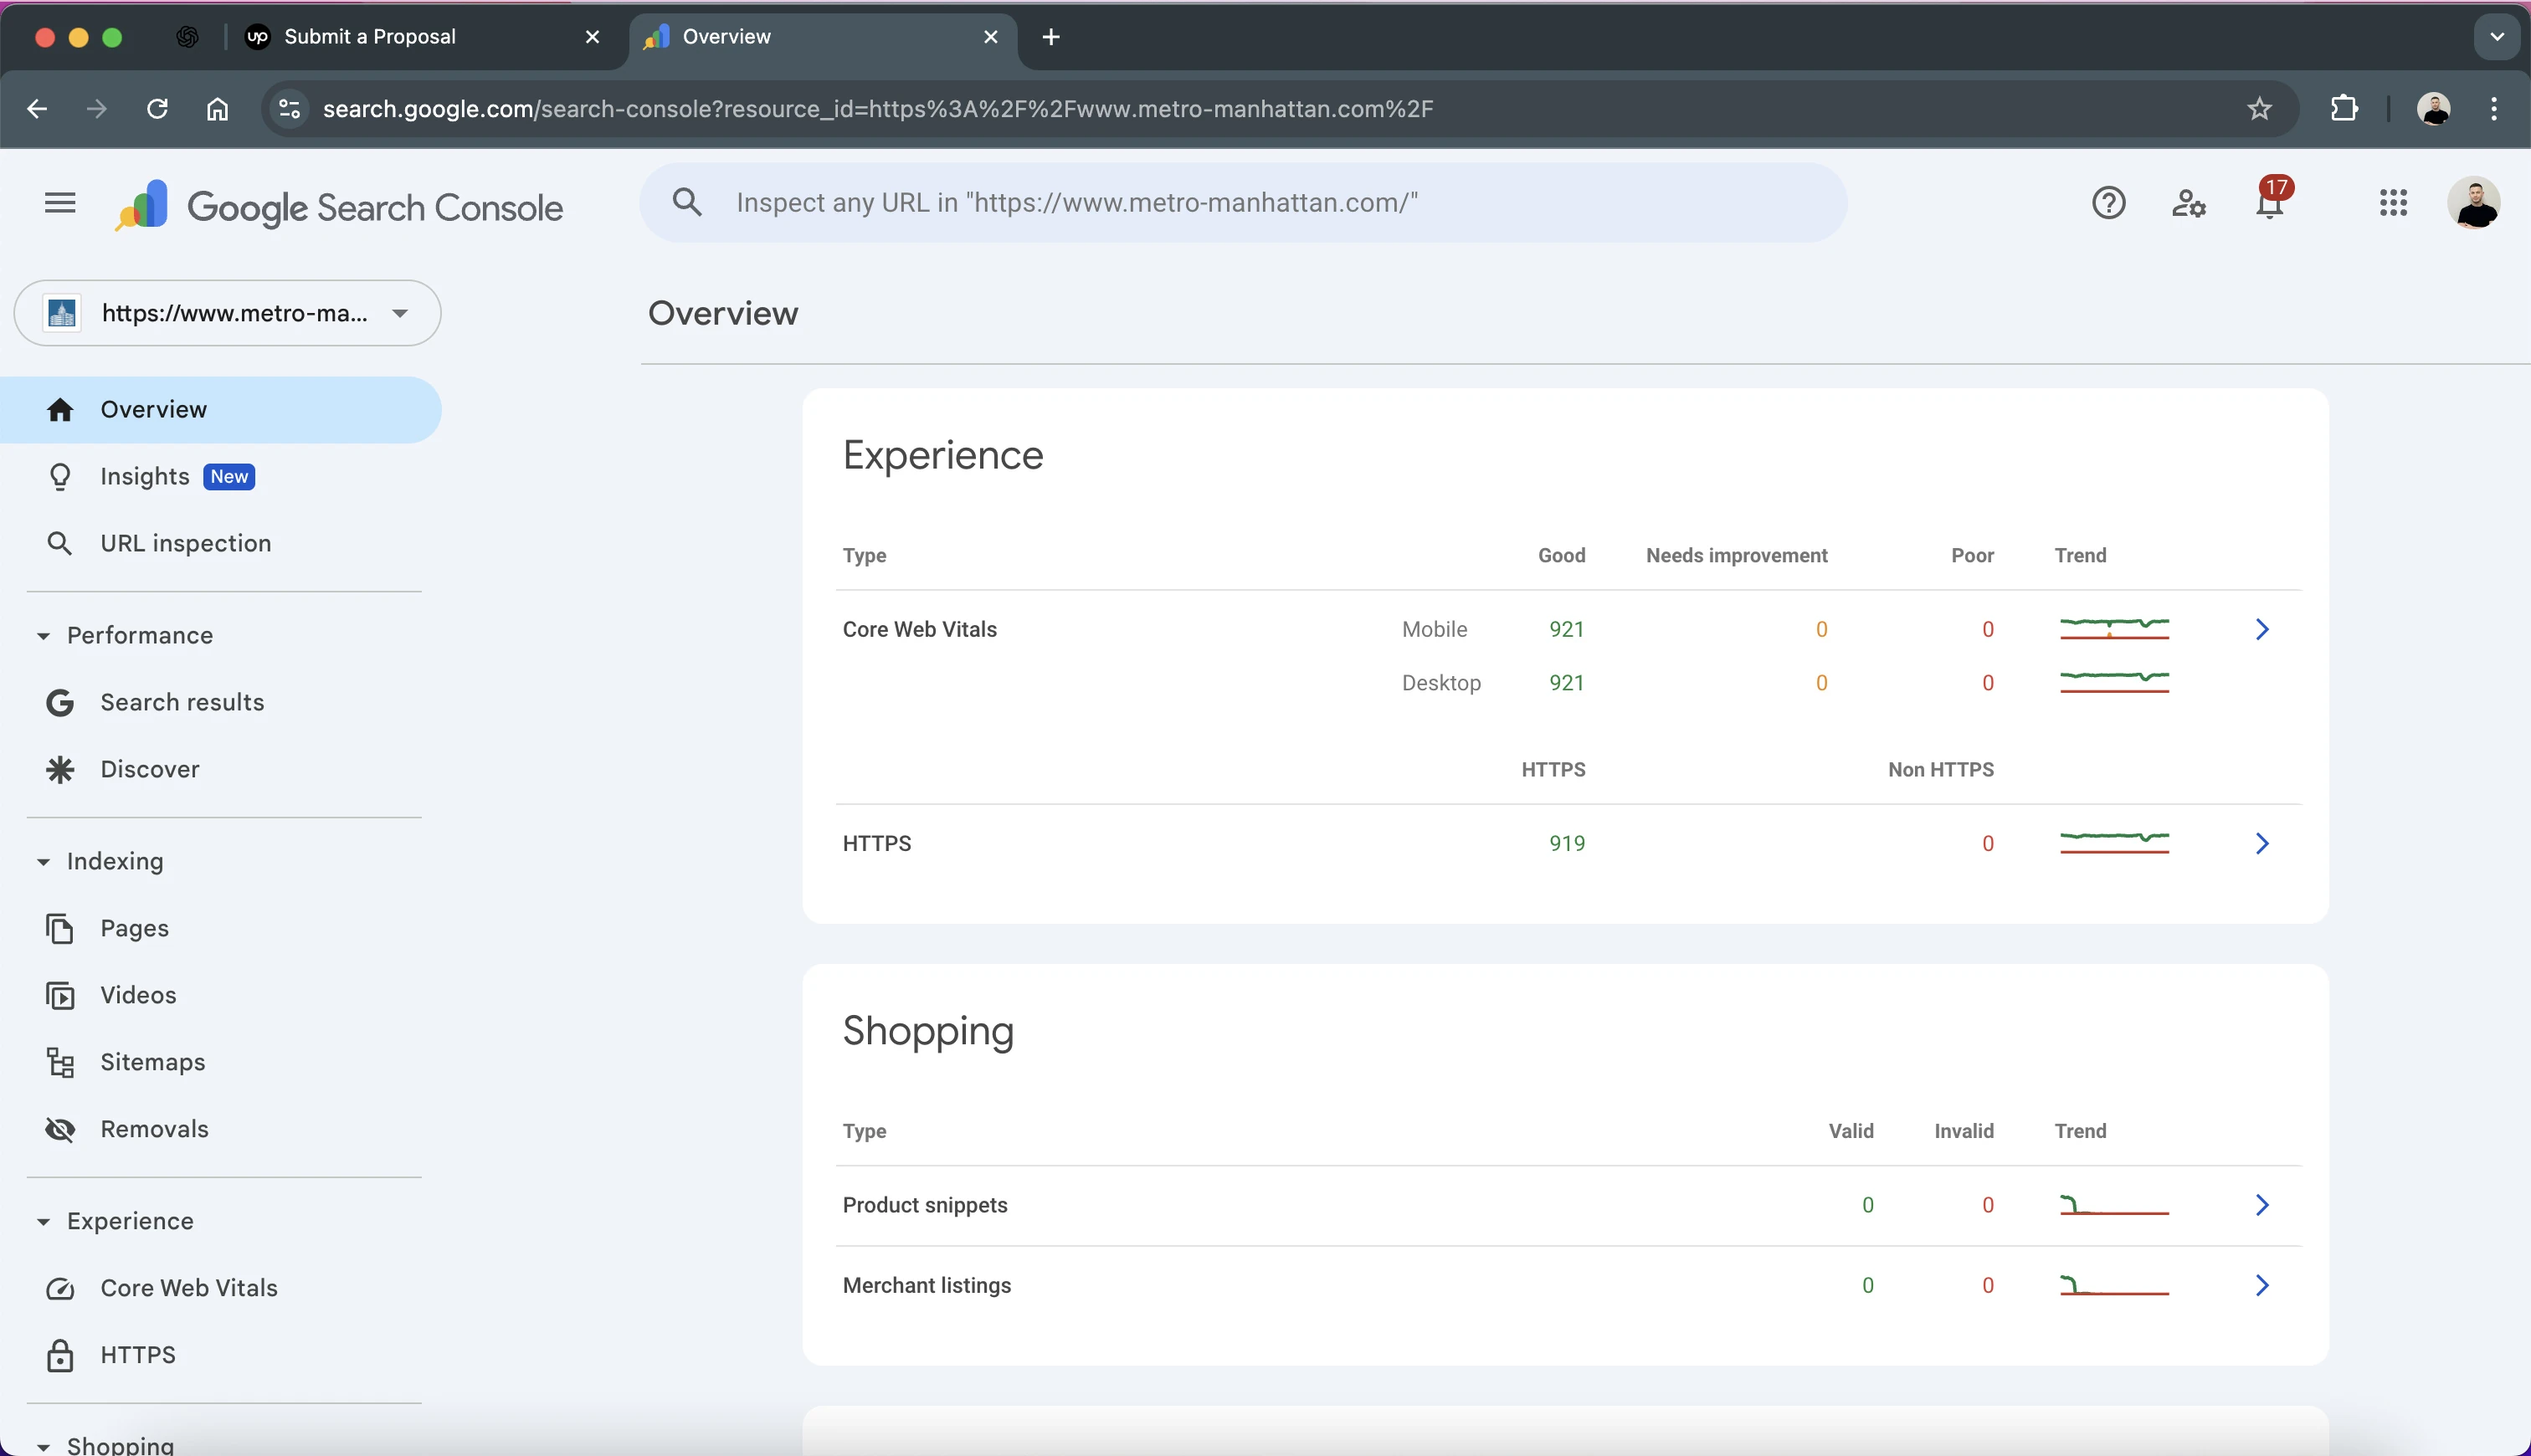This screenshot has width=2531, height=1456.
Task: Close the Submit a Proposal tab
Action: [x=592, y=37]
